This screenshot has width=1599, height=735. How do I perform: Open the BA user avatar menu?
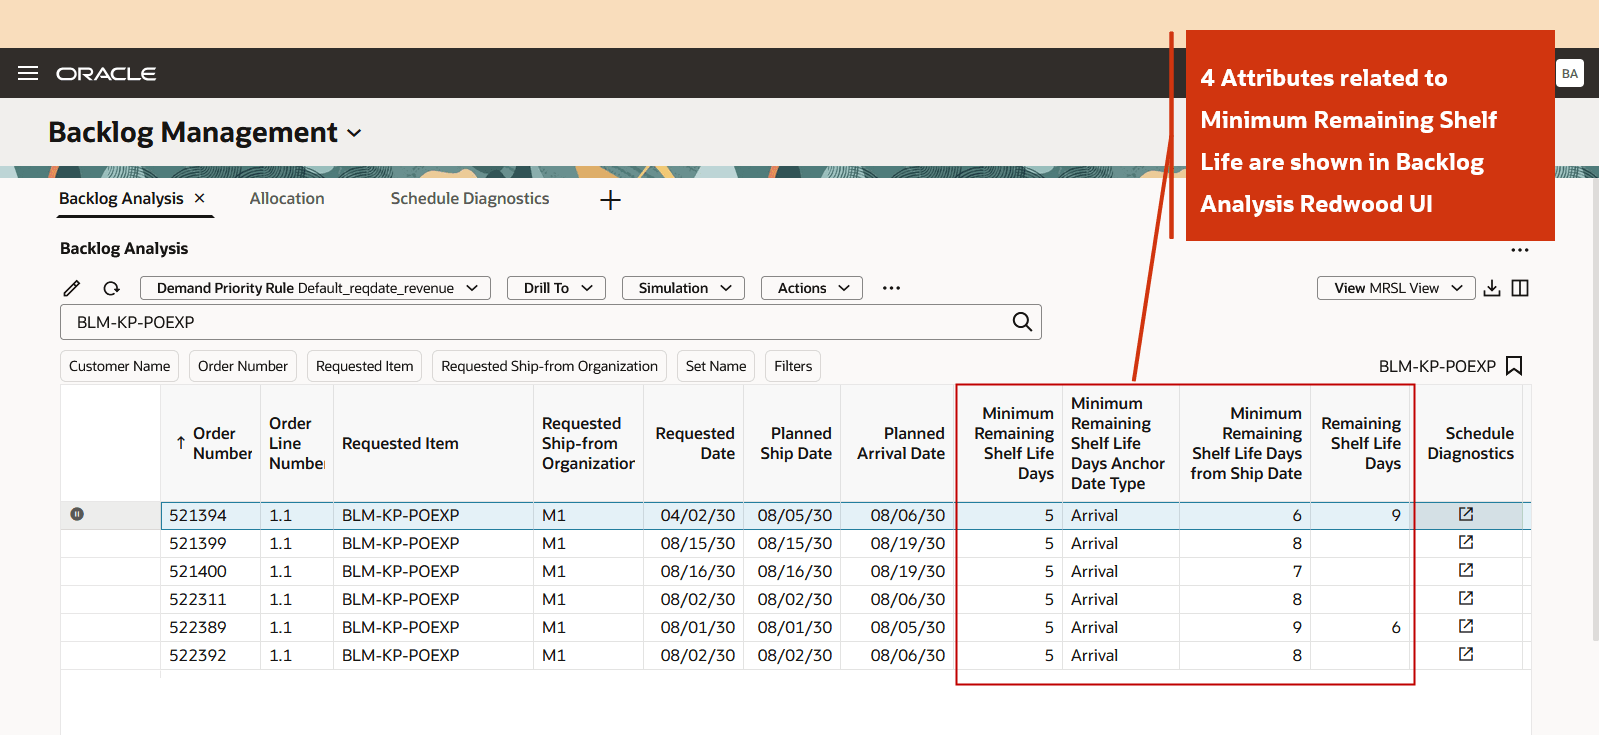1570,73
